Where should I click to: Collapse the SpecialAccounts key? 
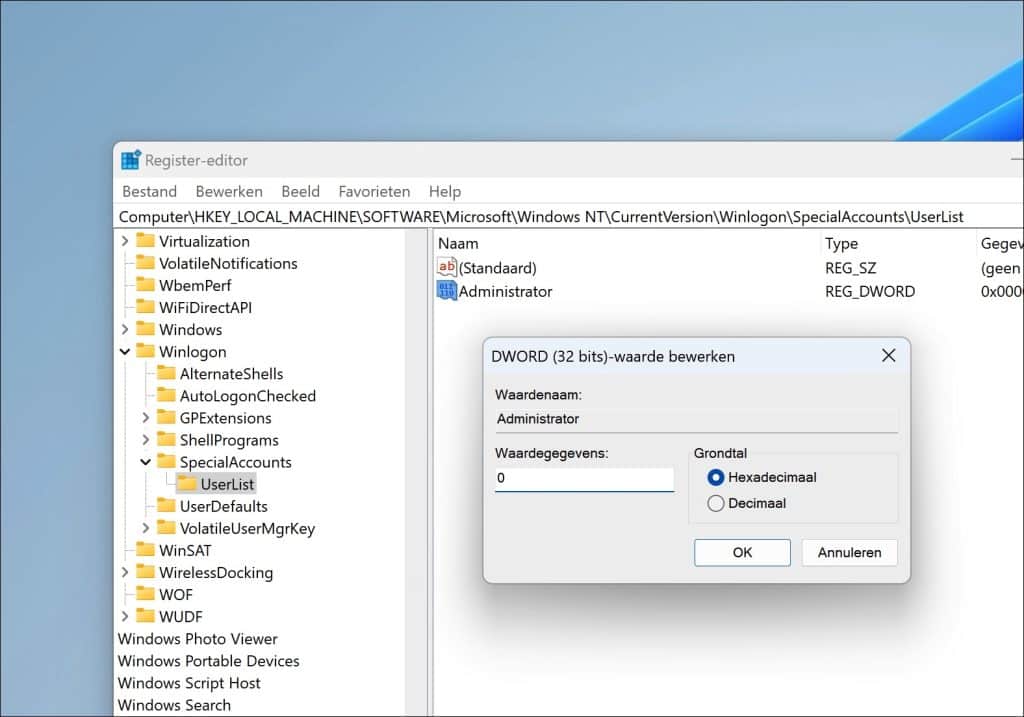pyautogui.click(x=146, y=462)
